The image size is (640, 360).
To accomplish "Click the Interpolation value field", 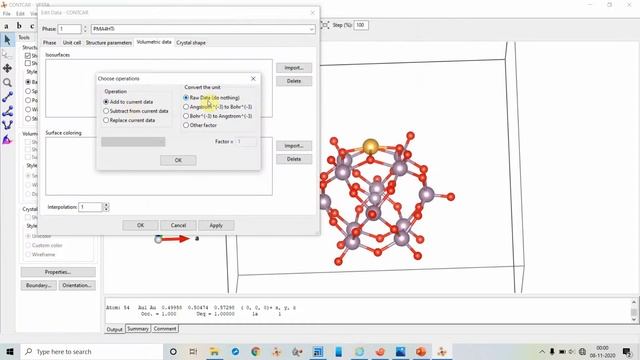I will tap(90, 207).
